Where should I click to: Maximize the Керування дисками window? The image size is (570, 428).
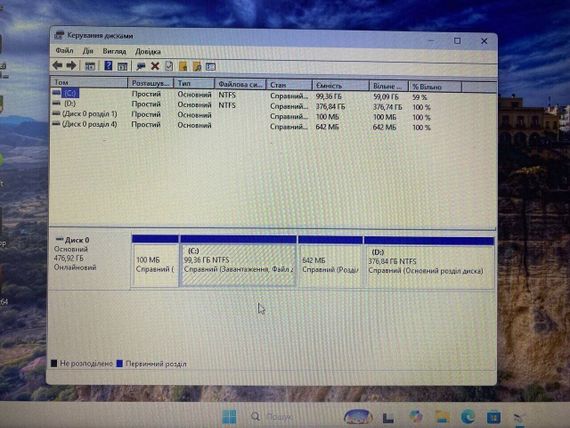pos(457,41)
